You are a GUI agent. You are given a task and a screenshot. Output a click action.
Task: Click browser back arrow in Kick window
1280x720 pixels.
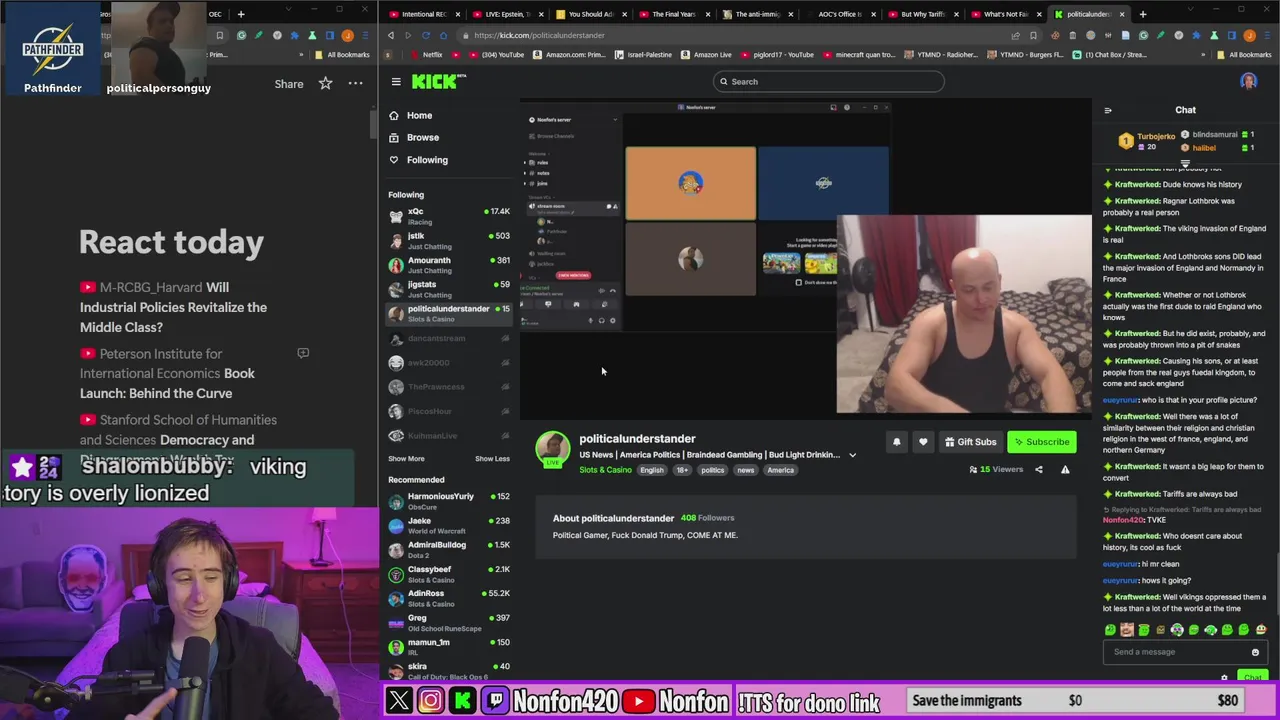(391, 35)
